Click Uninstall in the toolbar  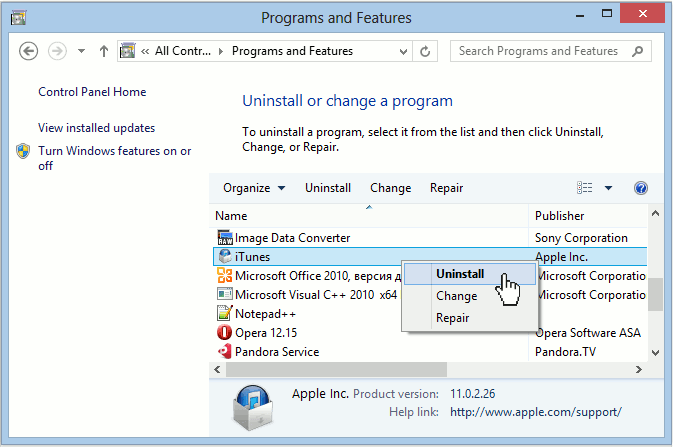point(328,188)
